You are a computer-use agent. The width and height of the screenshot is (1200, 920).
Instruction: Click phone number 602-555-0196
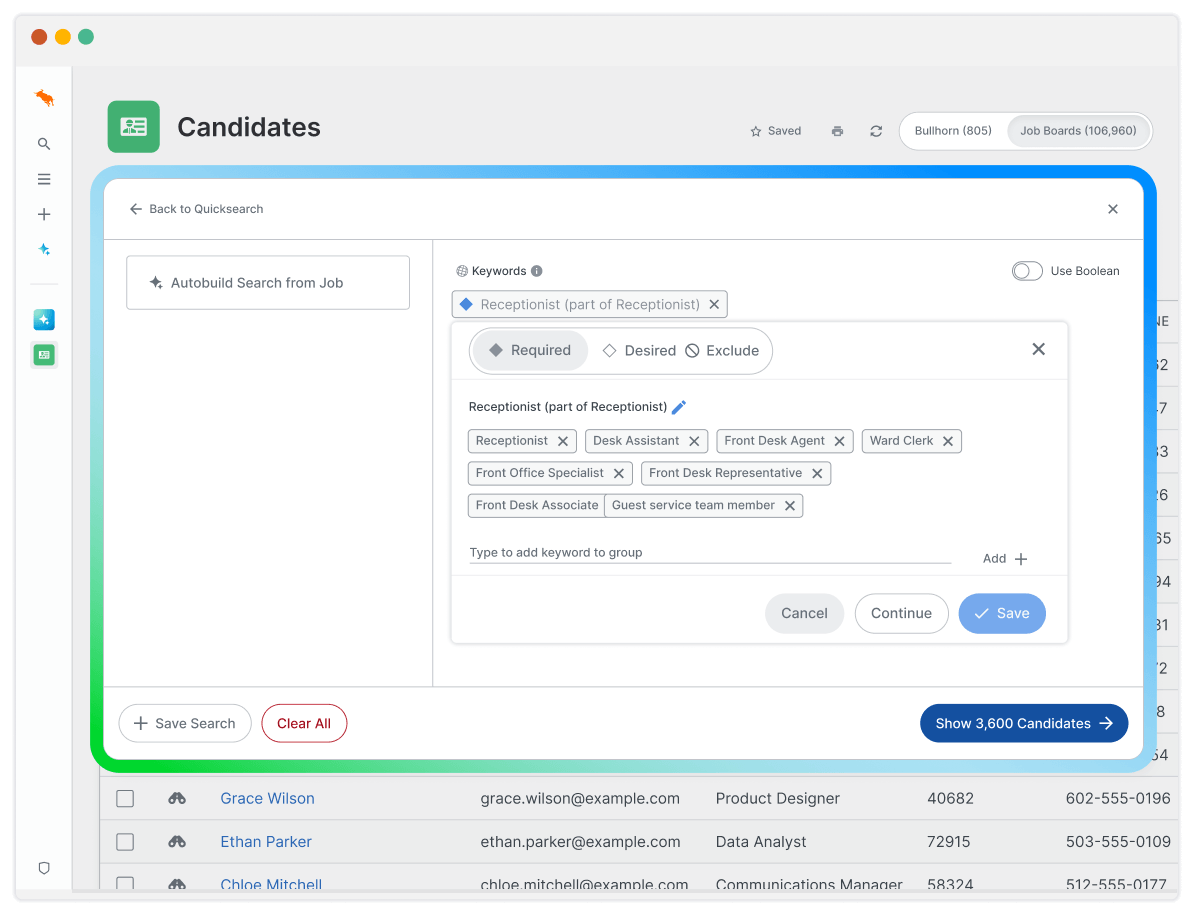tap(1118, 798)
